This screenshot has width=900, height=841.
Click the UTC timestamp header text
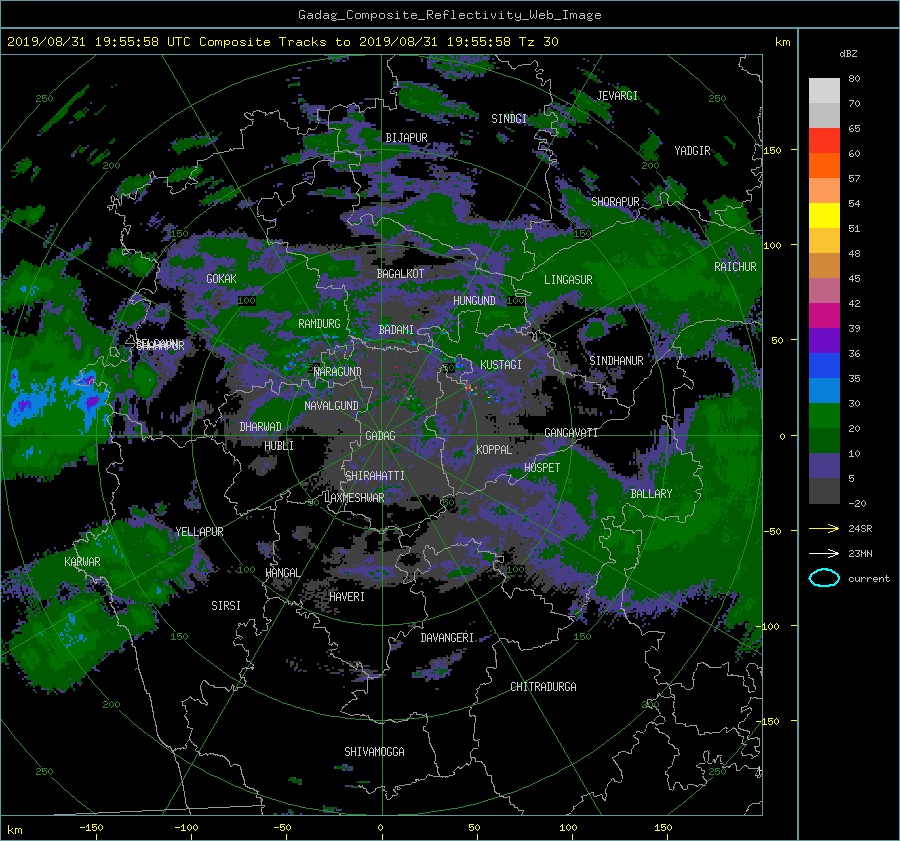point(282,42)
